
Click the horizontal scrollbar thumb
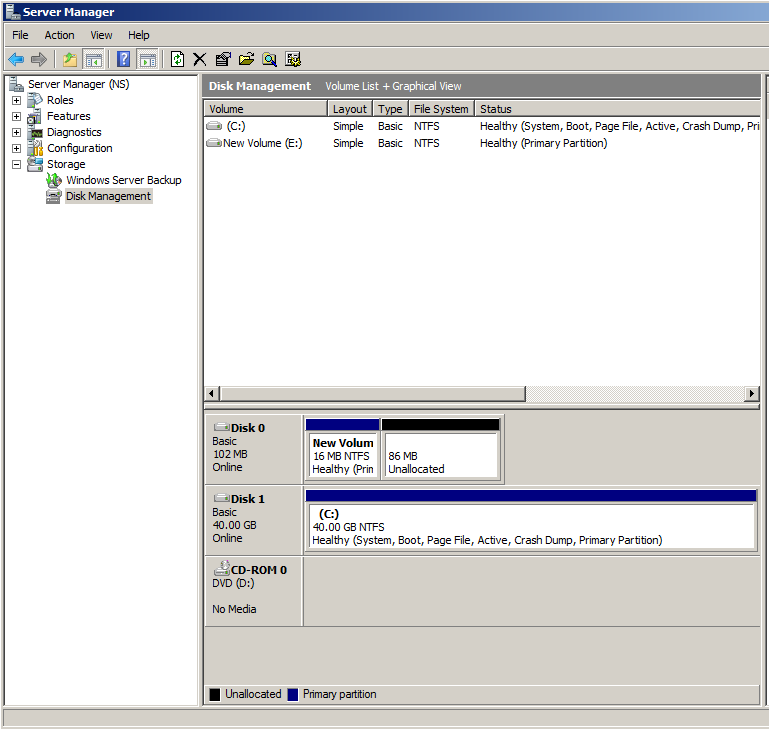tap(373, 393)
